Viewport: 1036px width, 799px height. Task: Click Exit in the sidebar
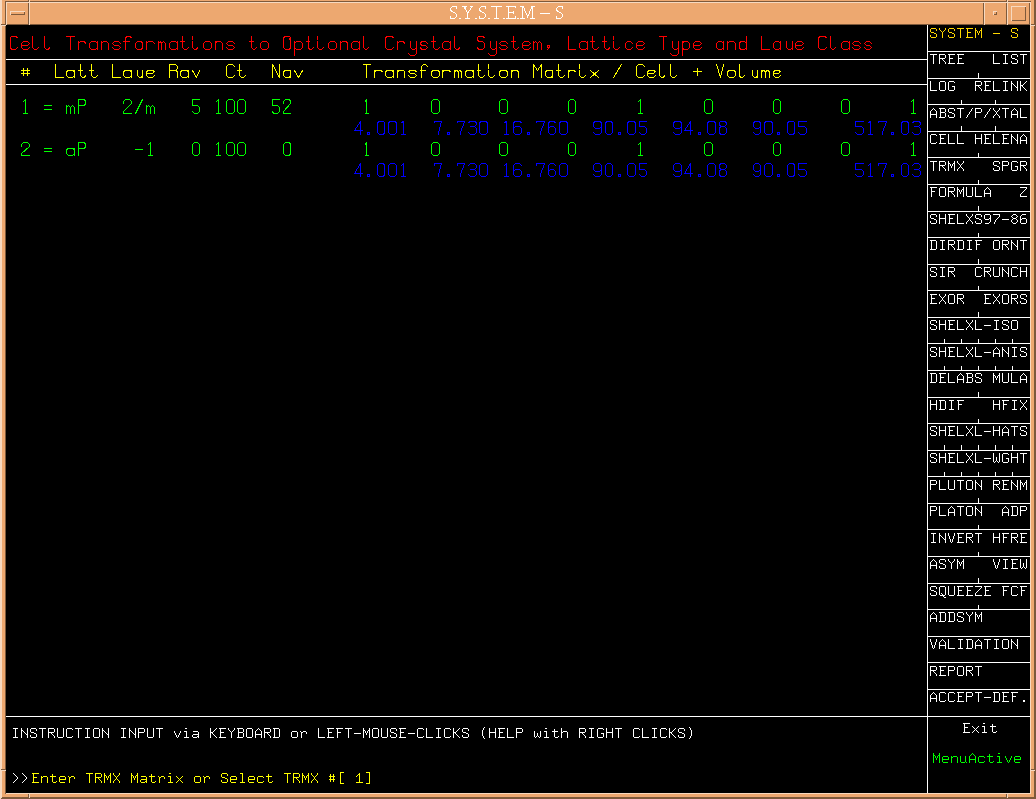point(979,728)
